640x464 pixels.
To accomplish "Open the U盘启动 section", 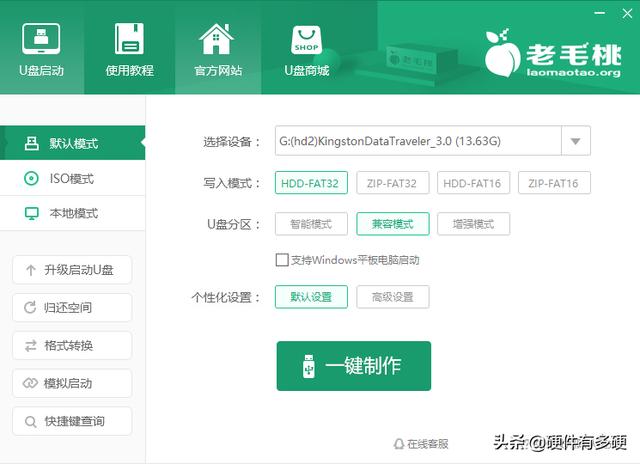I will click(41, 49).
